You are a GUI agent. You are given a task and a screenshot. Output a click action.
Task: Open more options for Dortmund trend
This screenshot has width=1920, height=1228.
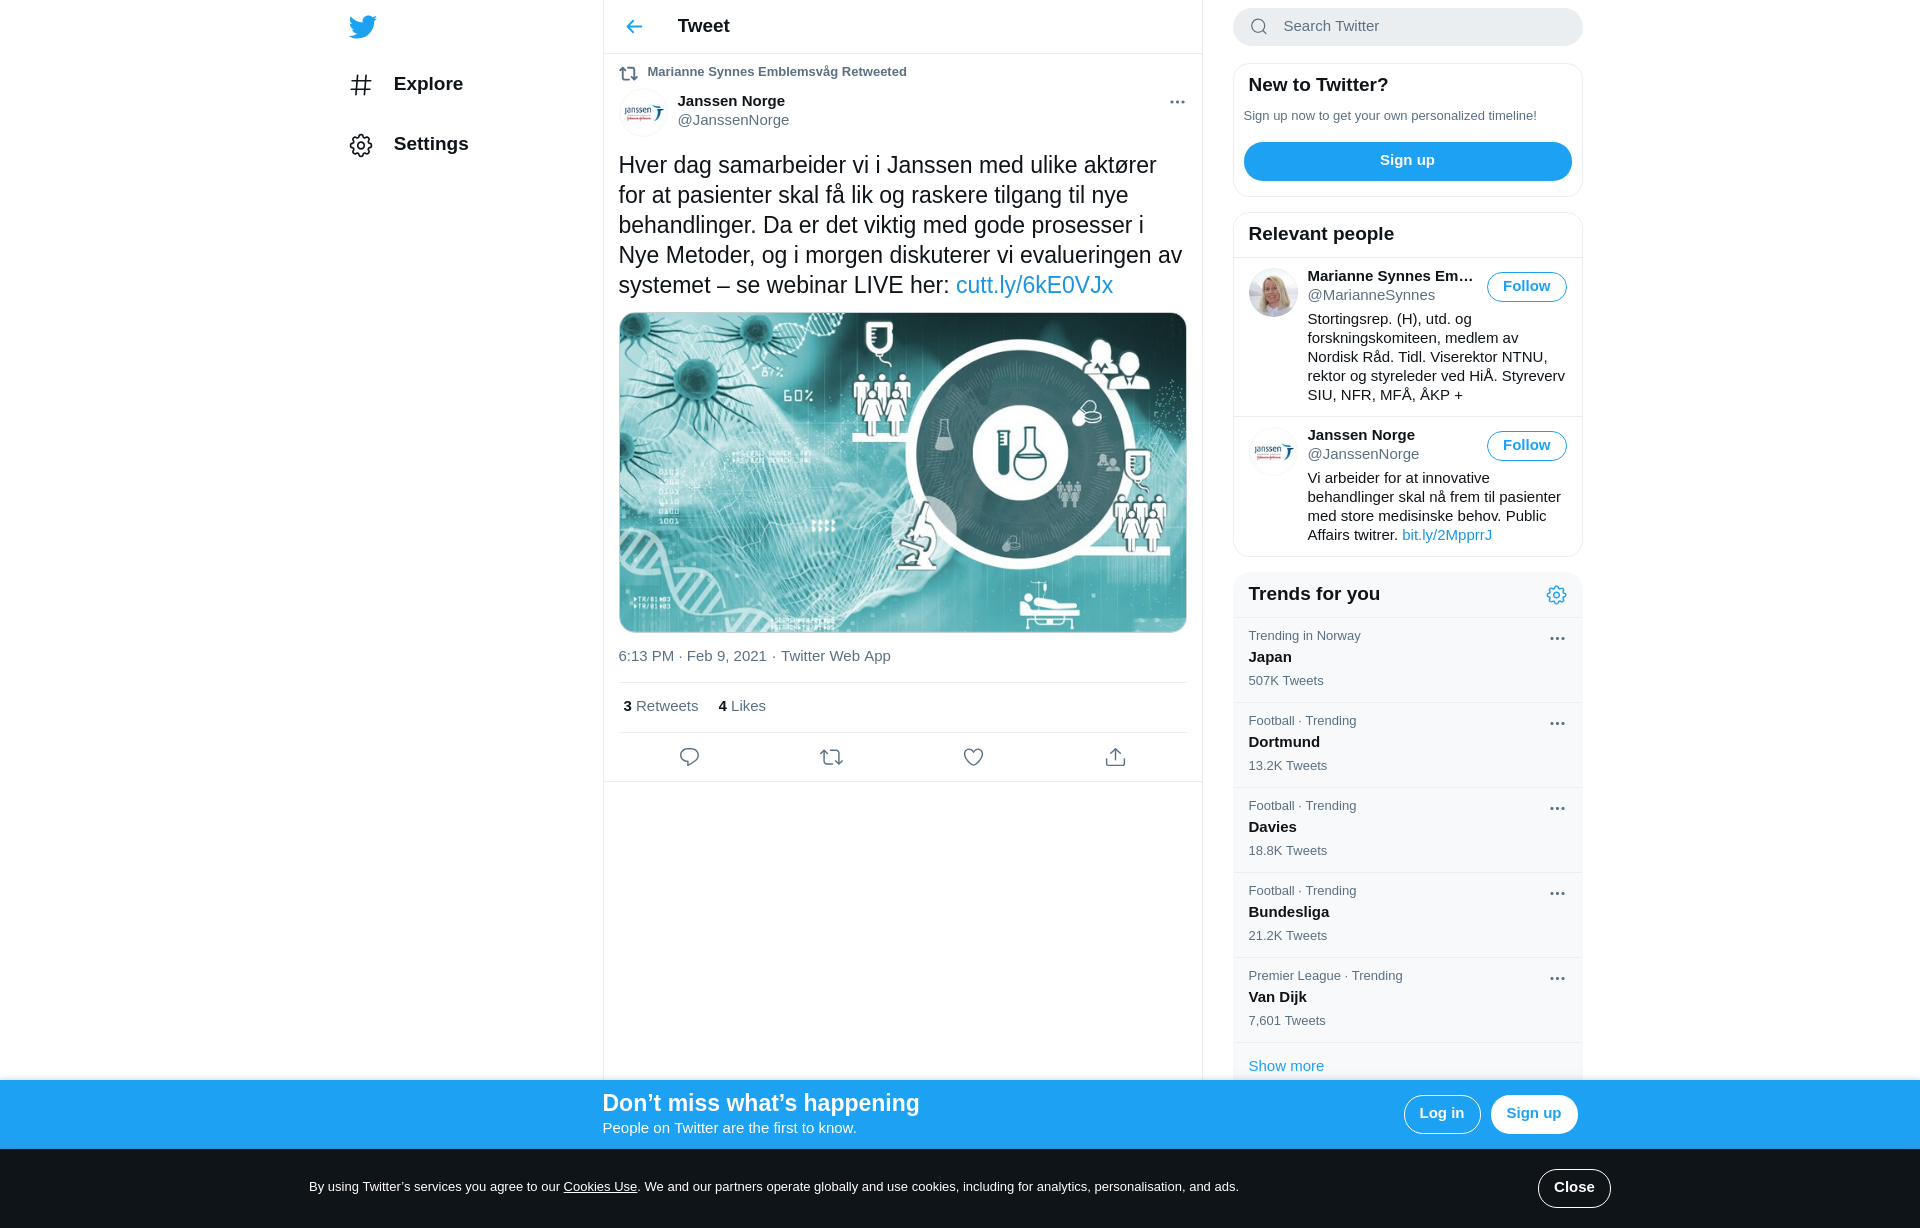click(1557, 723)
